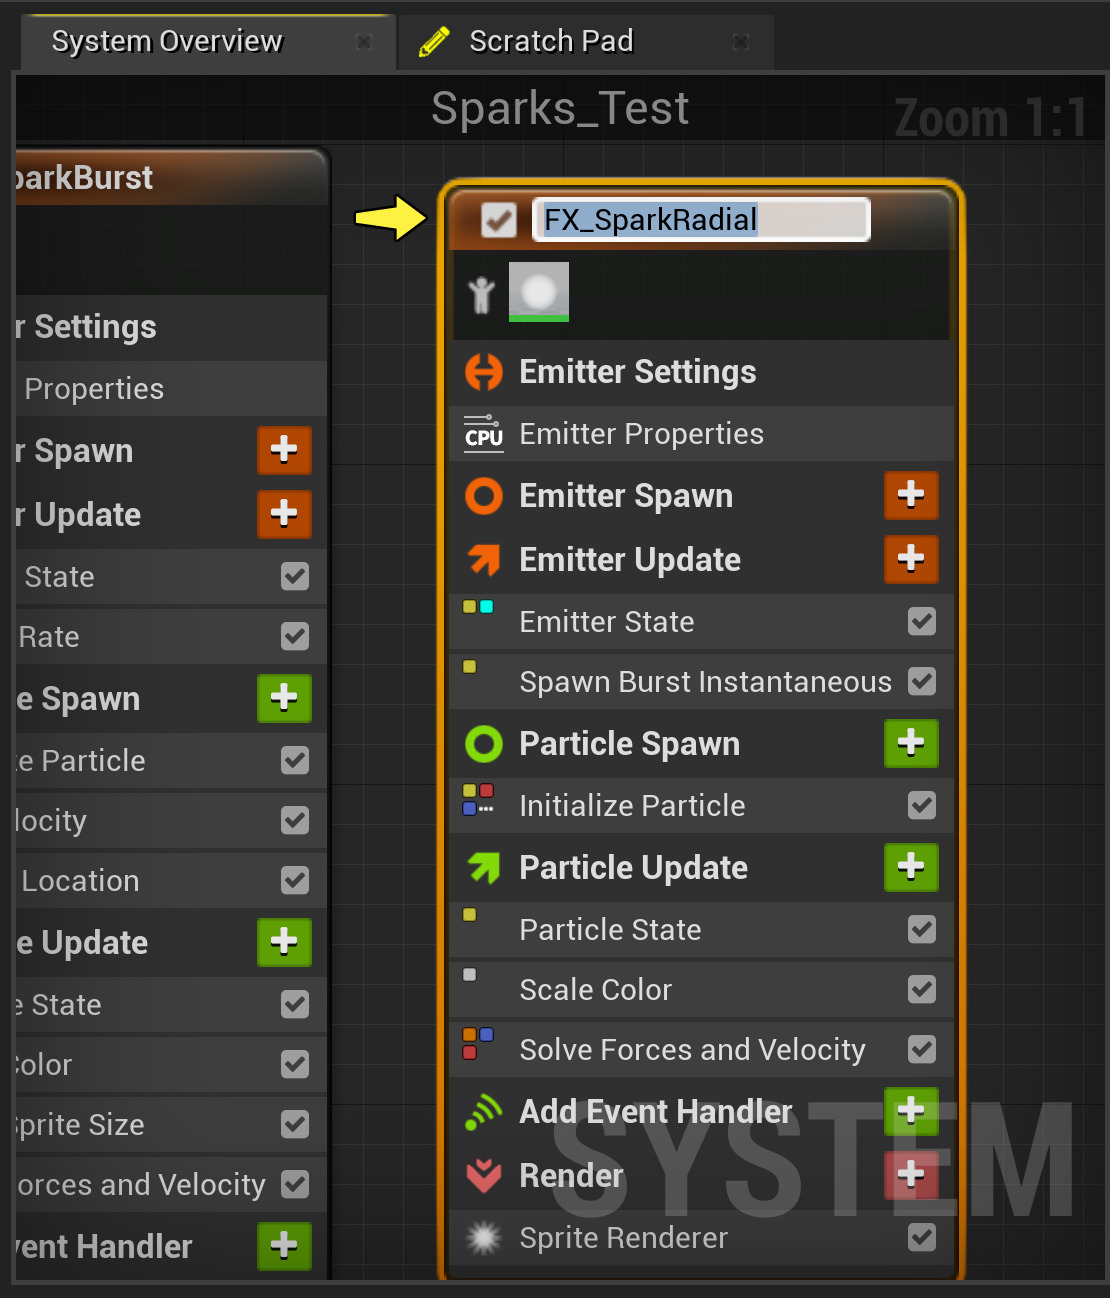Uncheck the Scale Color module
This screenshot has width=1110, height=1298.
point(922,990)
